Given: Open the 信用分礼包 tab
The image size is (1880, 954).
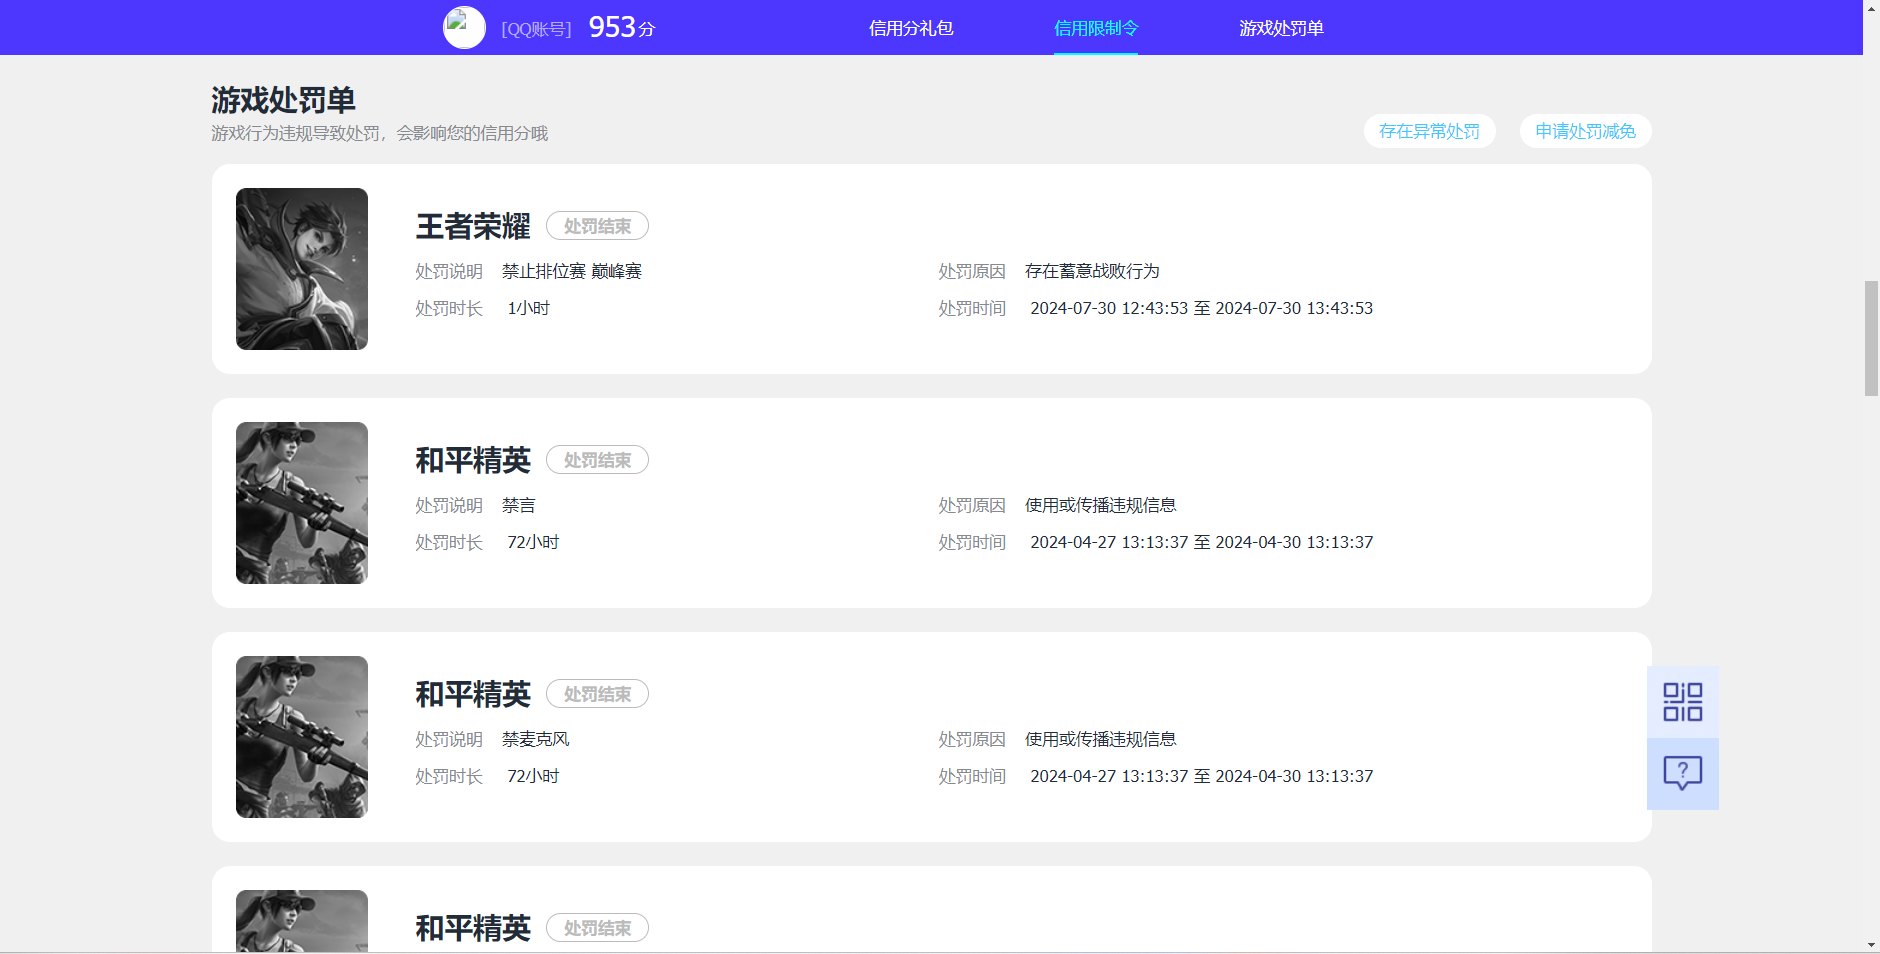Looking at the screenshot, I should tap(911, 28).
